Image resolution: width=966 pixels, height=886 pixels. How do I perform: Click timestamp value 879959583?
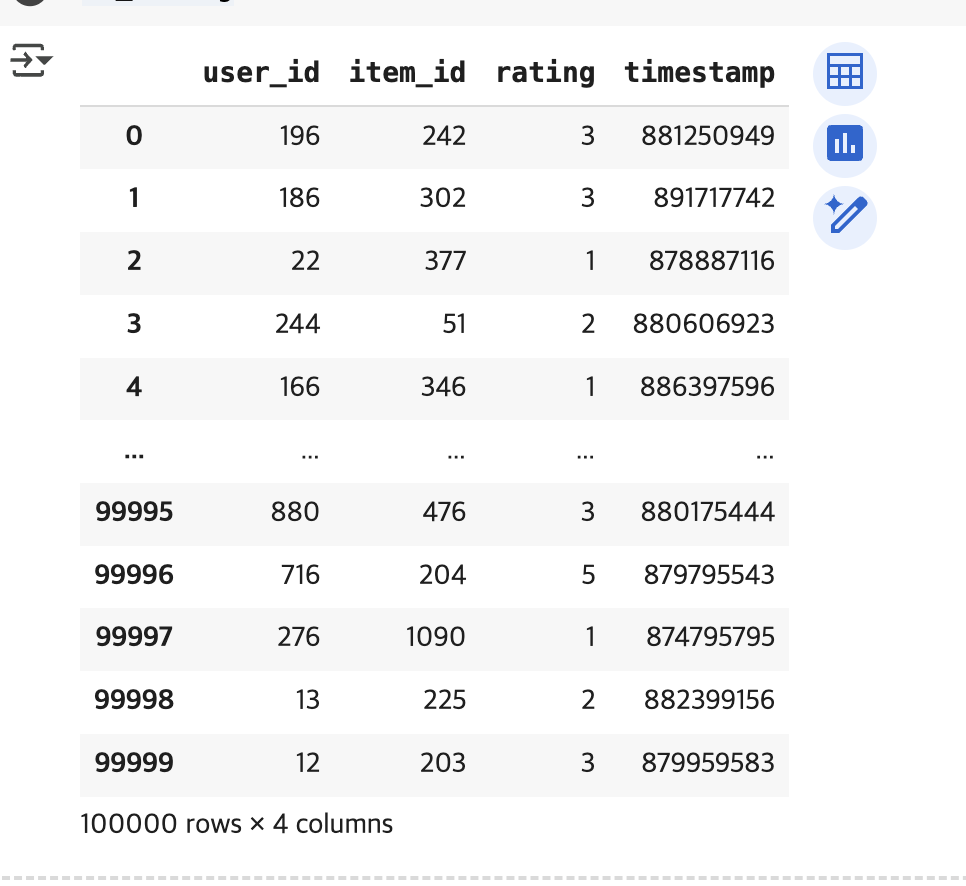pyautogui.click(x=707, y=763)
